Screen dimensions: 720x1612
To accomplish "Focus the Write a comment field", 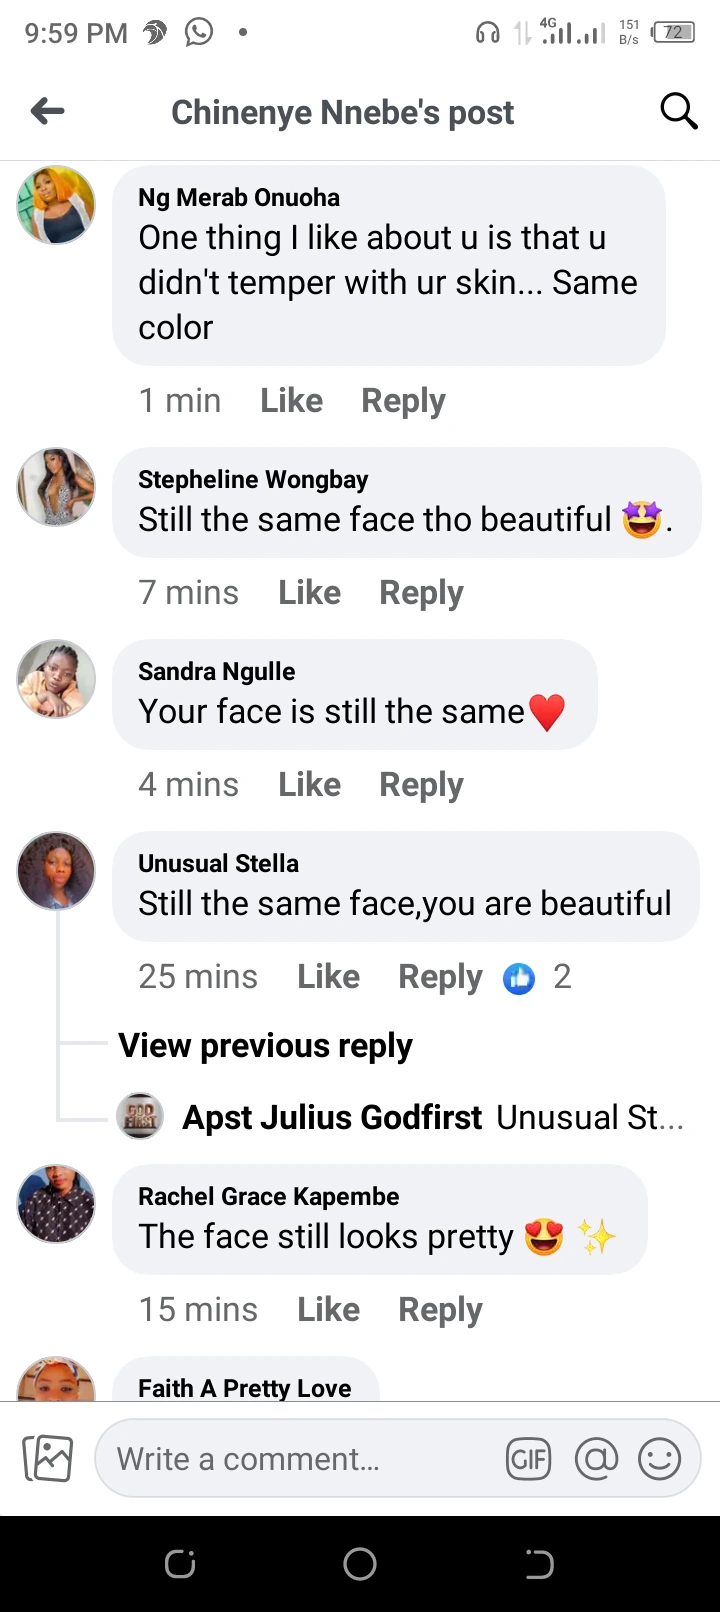I will click(300, 1459).
